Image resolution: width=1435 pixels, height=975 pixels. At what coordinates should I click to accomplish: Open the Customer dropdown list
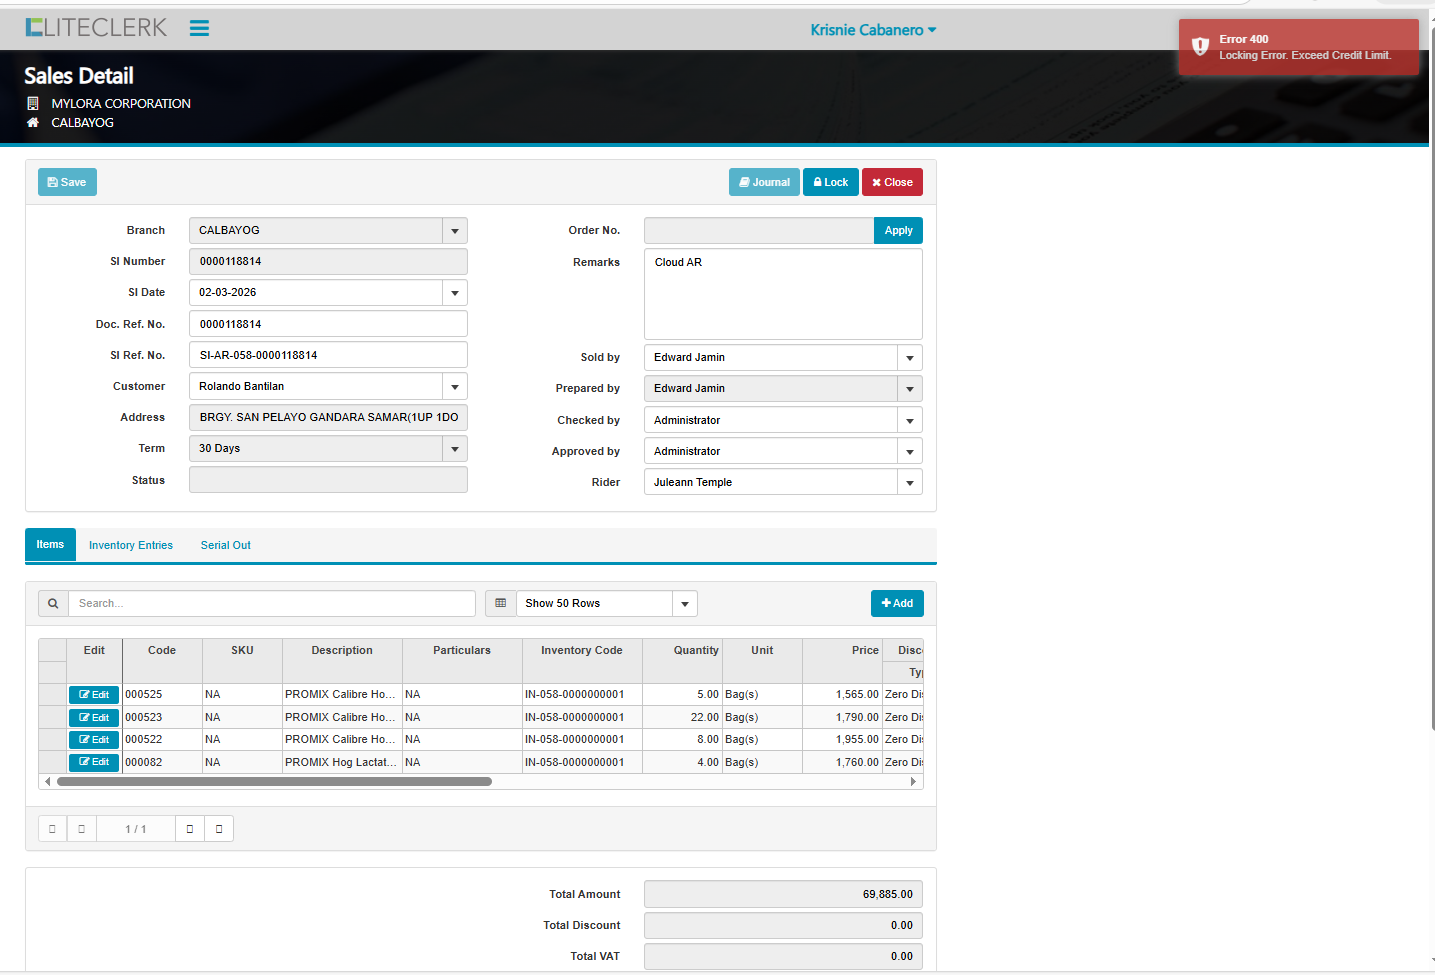tap(455, 387)
